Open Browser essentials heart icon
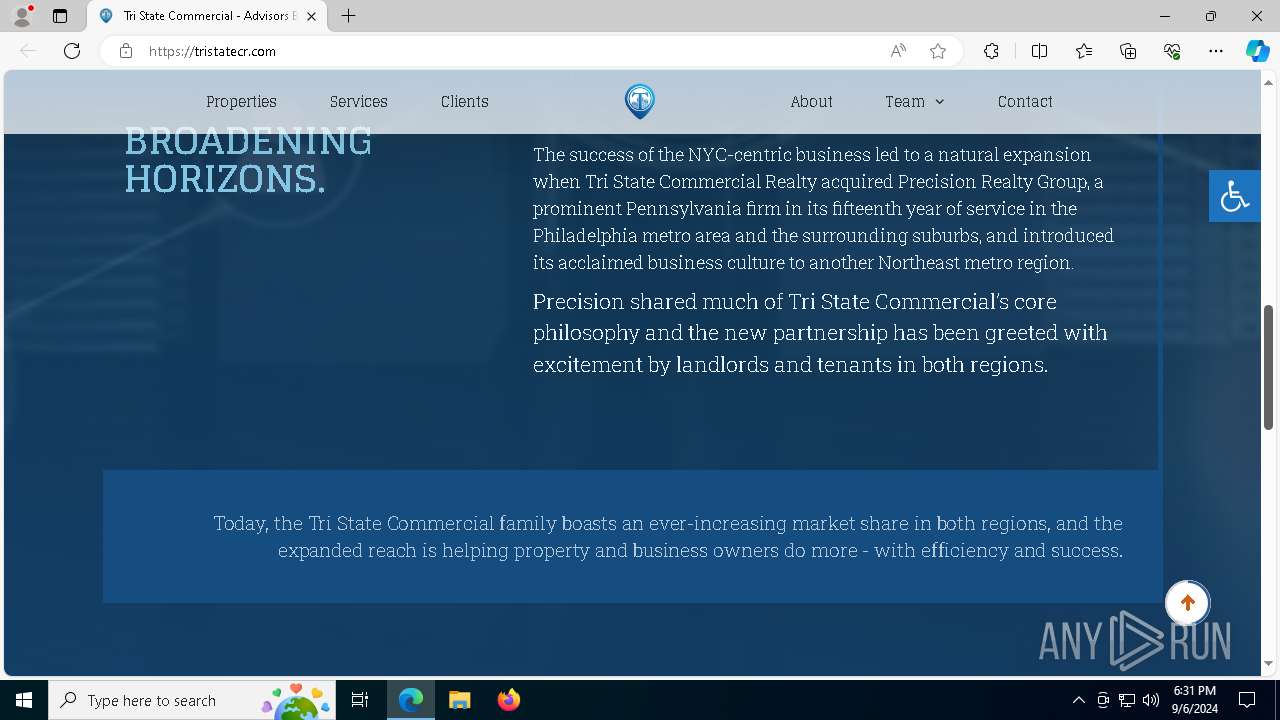Viewport: 1280px width, 720px height. [1172, 51]
